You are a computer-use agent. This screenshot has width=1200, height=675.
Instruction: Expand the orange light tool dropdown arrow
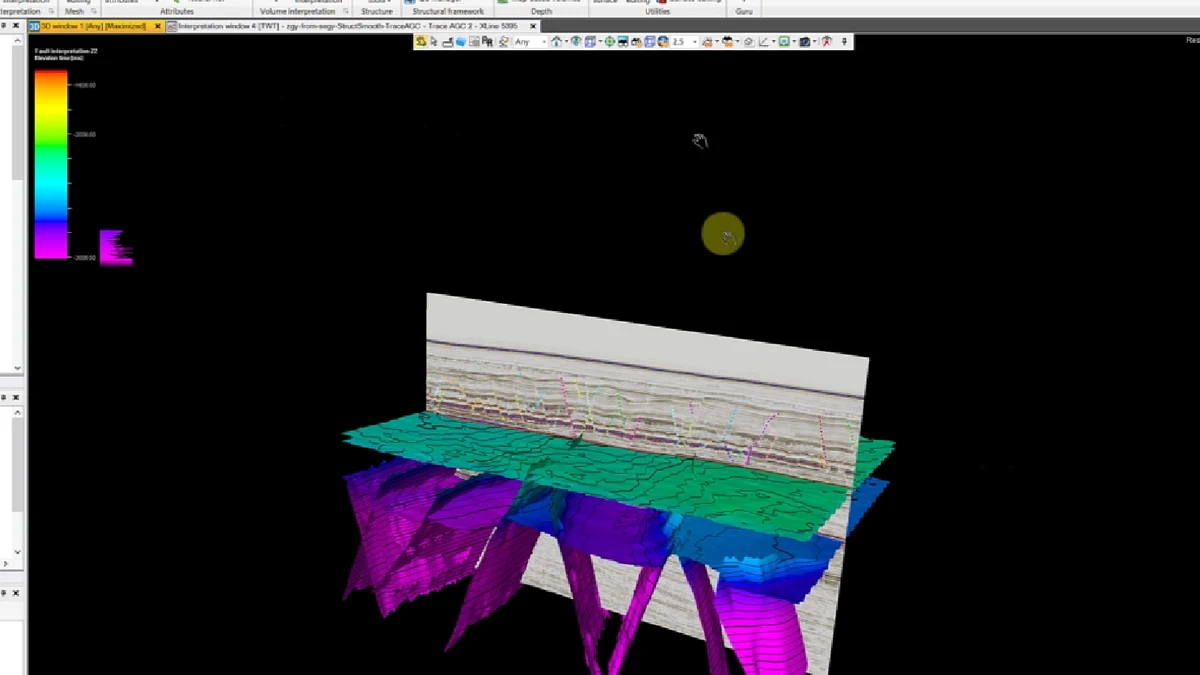pyautogui.click(x=718, y=42)
